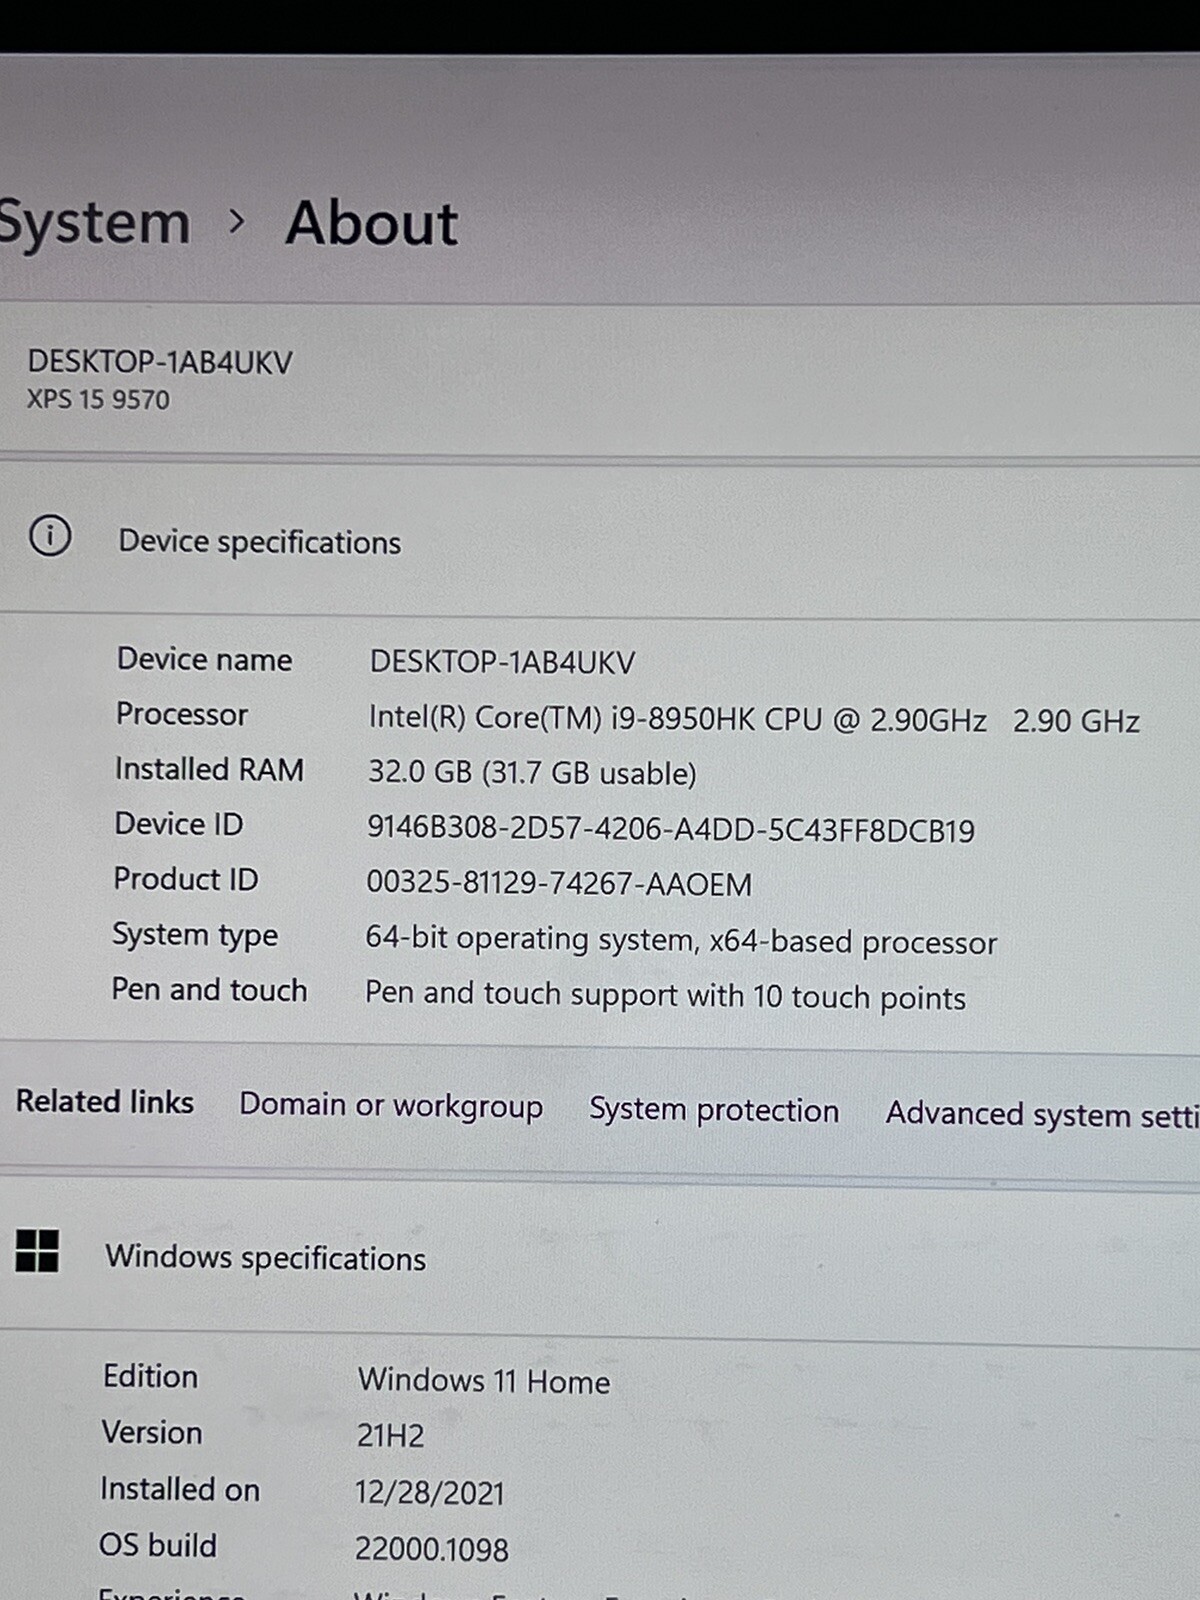Open Advanced system settings link
Image resolution: width=1200 pixels, height=1600 pixels.
click(1042, 1114)
